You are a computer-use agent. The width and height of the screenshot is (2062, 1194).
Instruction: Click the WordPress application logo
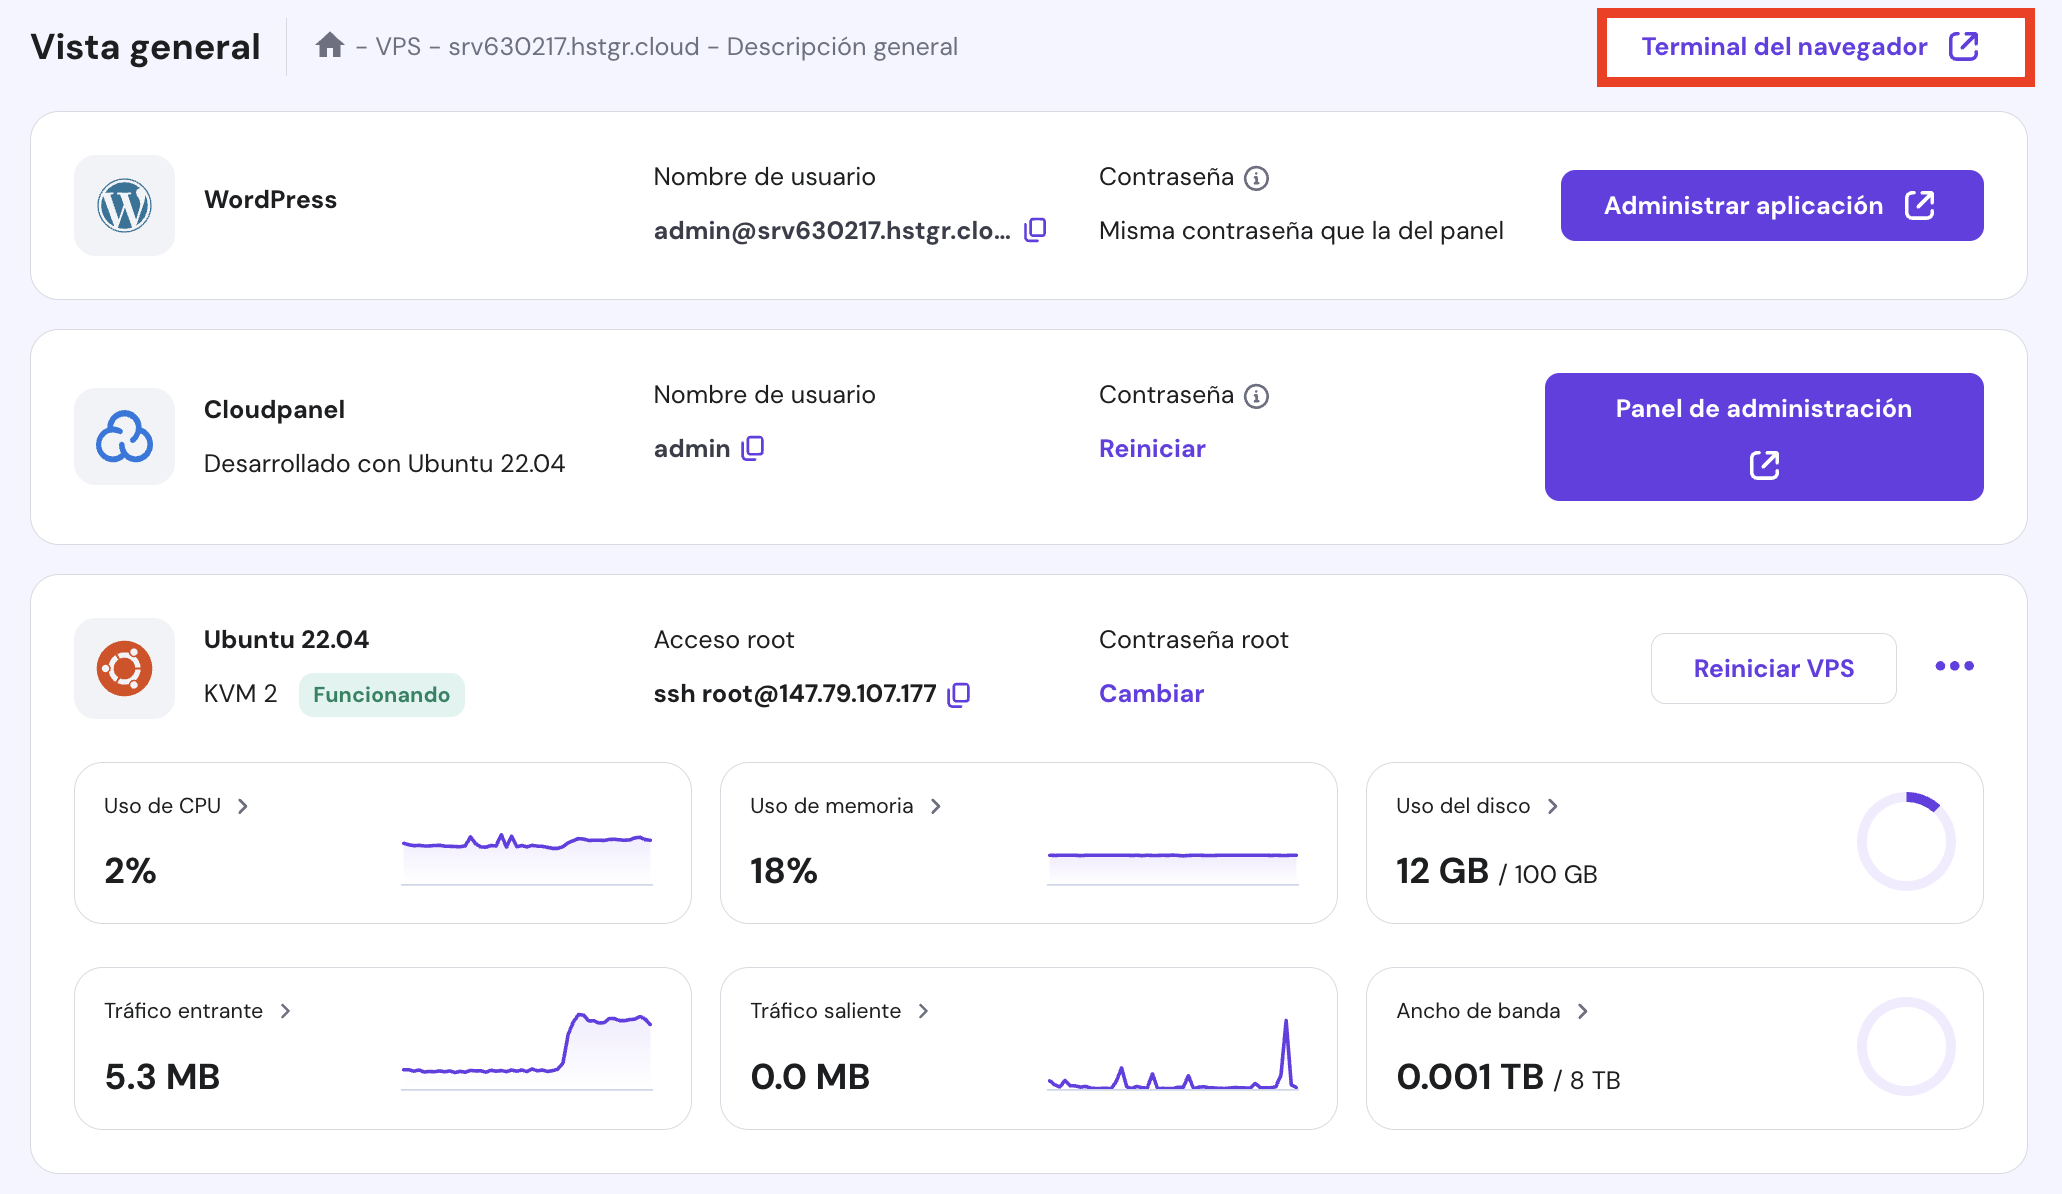123,205
